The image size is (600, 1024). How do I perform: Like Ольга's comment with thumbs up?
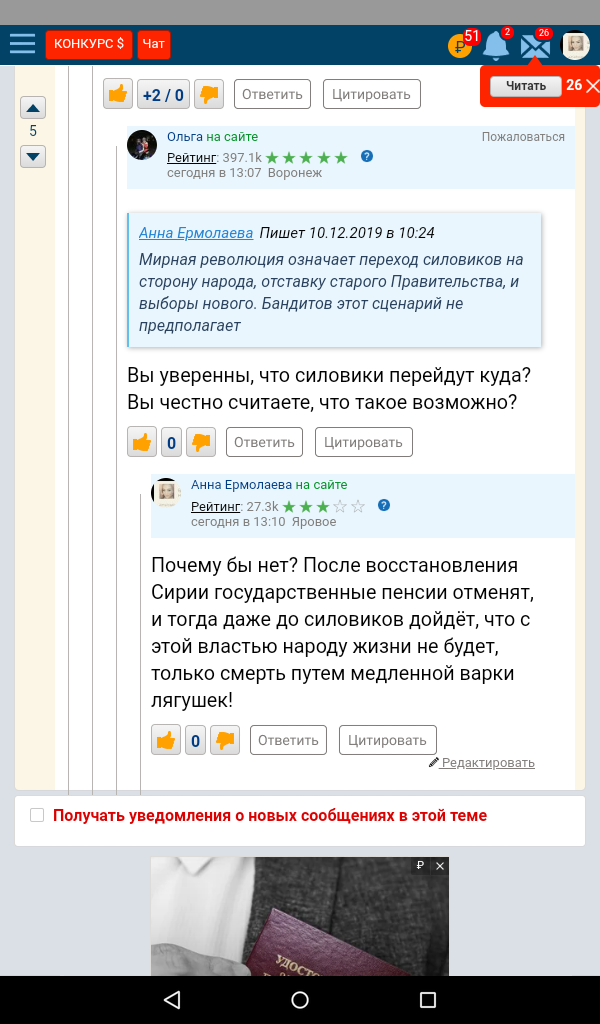pyautogui.click(x=142, y=441)
